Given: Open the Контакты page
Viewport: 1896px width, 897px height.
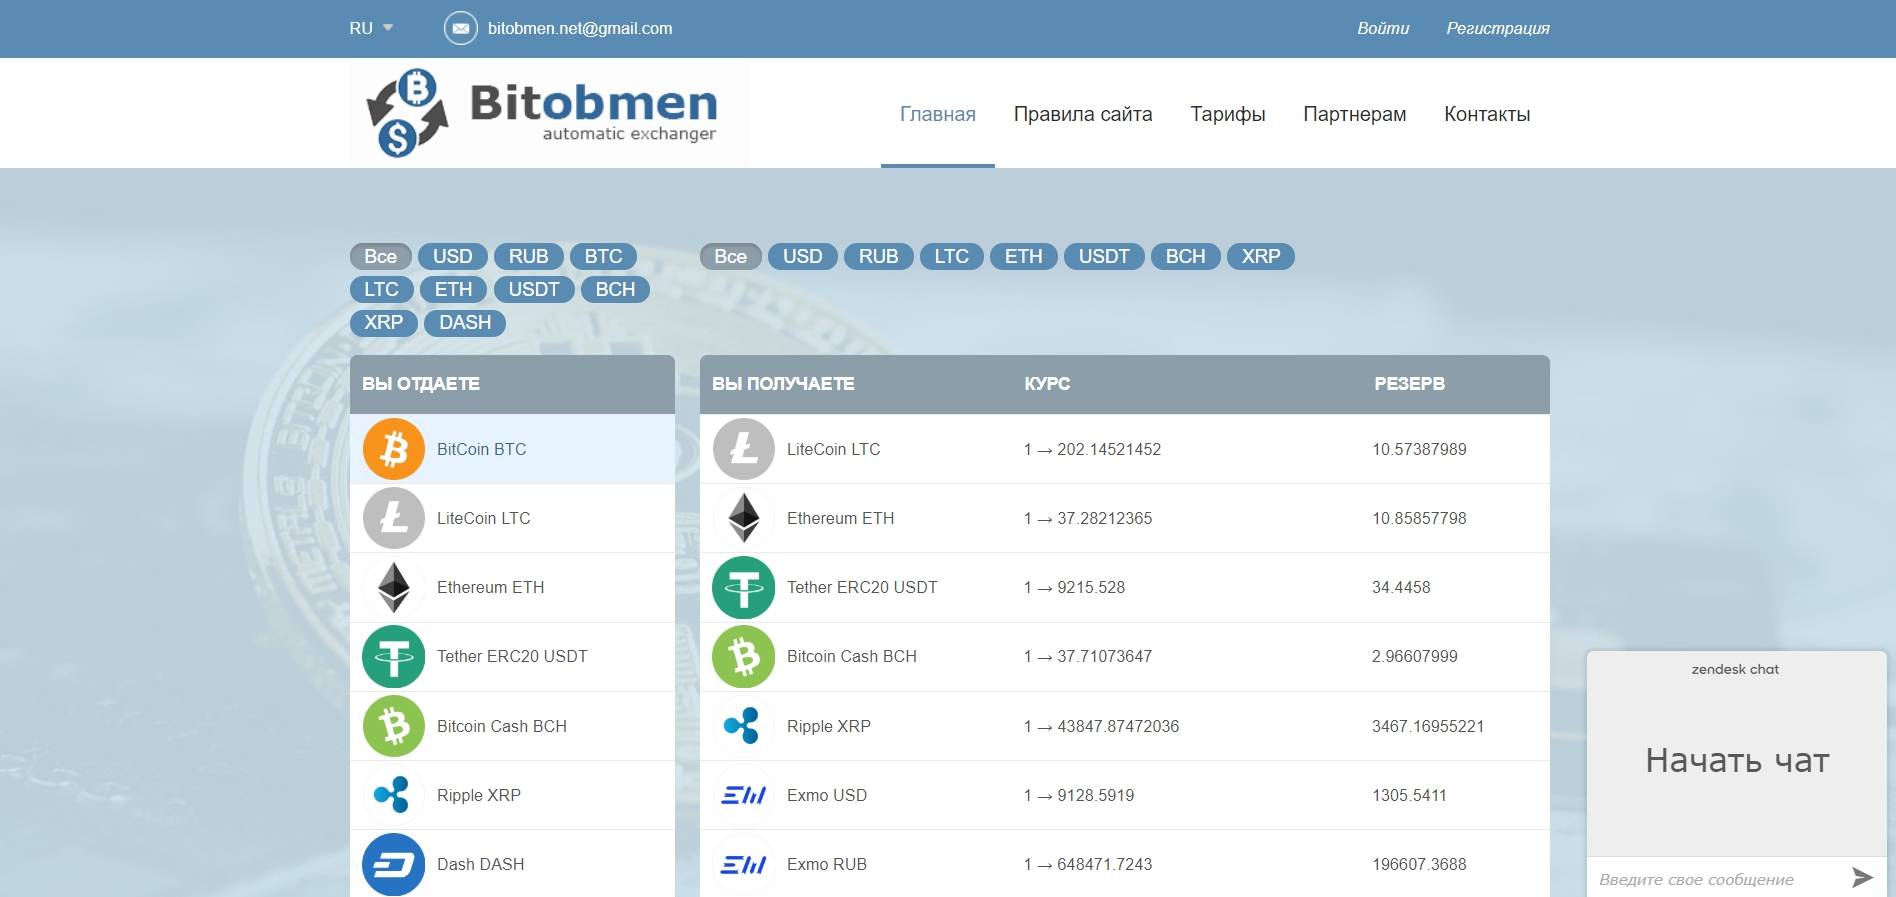Looking at the screenshot, I should pos(1487,114).
